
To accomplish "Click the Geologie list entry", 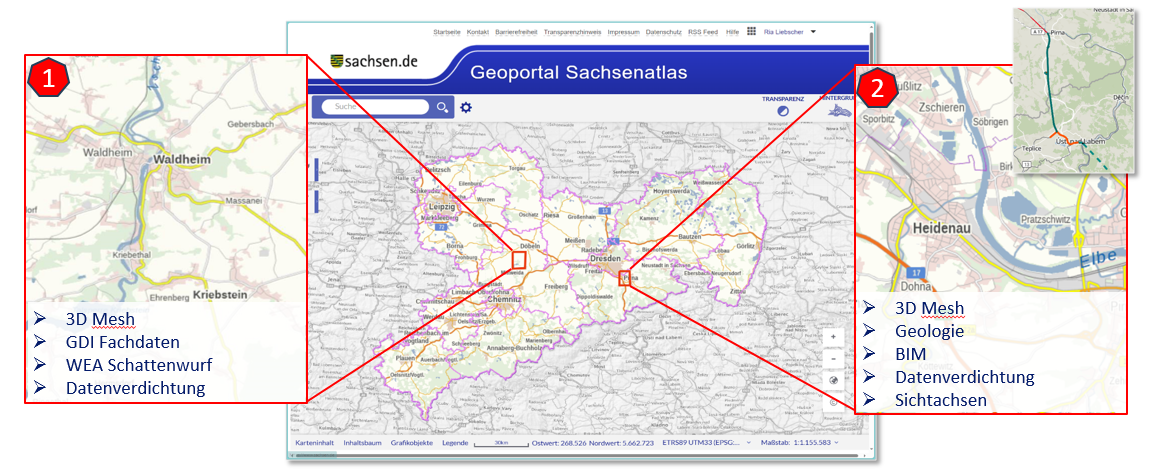I will 929,331.
